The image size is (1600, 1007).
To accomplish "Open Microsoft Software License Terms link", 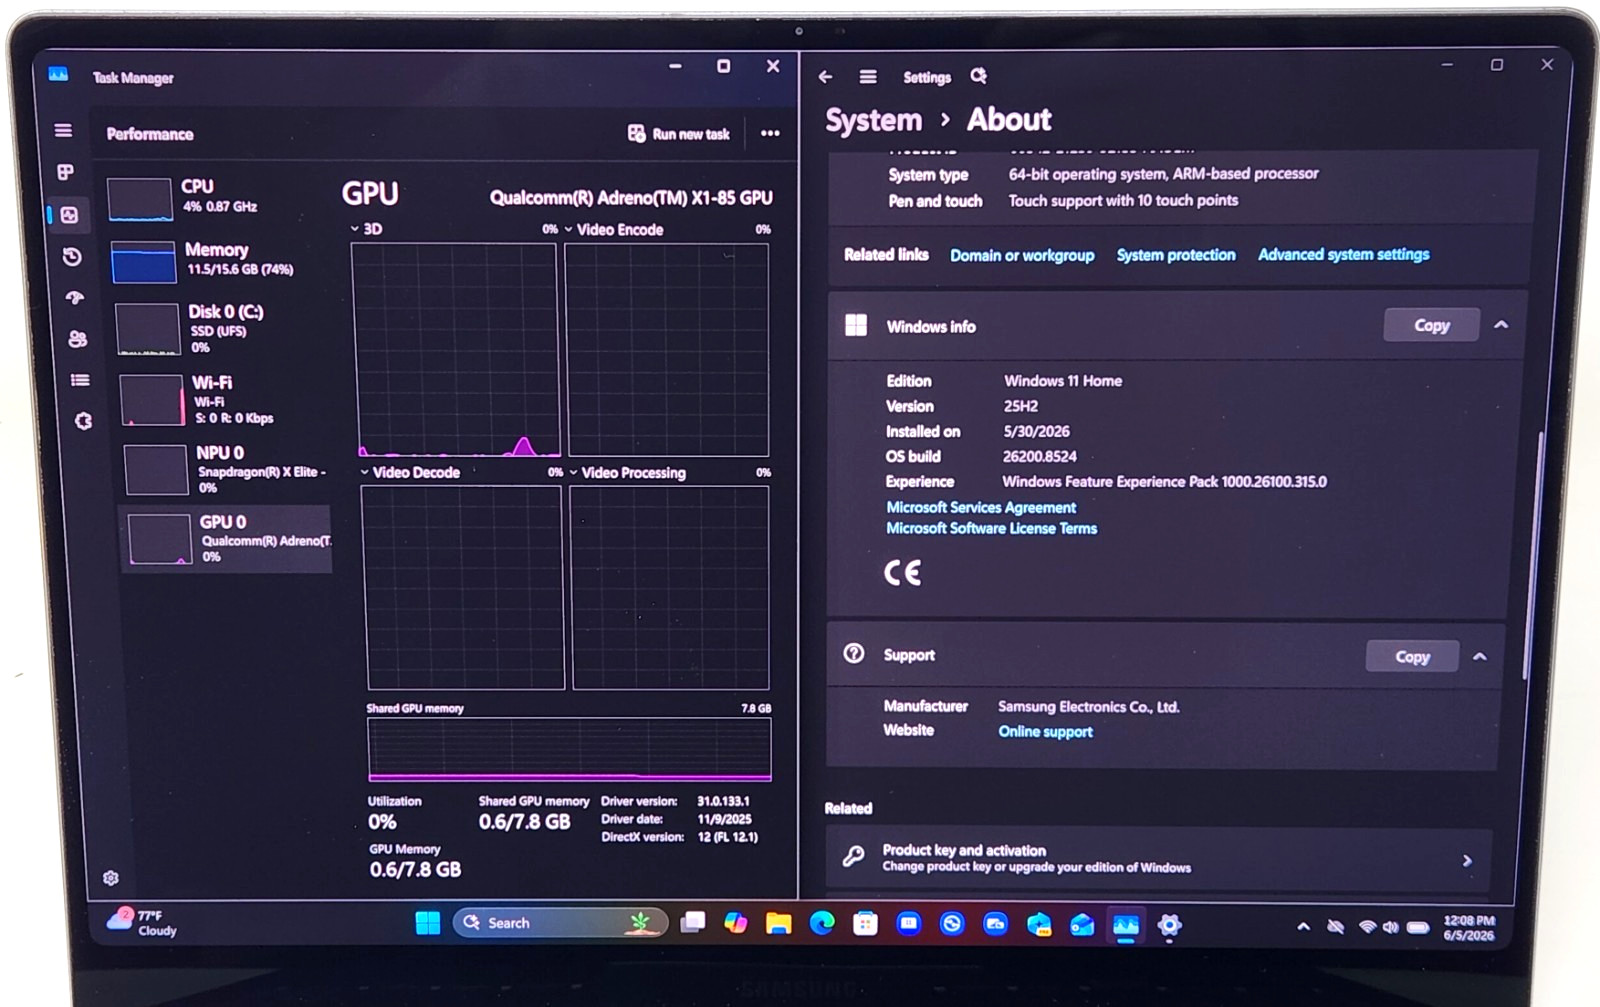I will pyautogui.click(x=991, y=528).
